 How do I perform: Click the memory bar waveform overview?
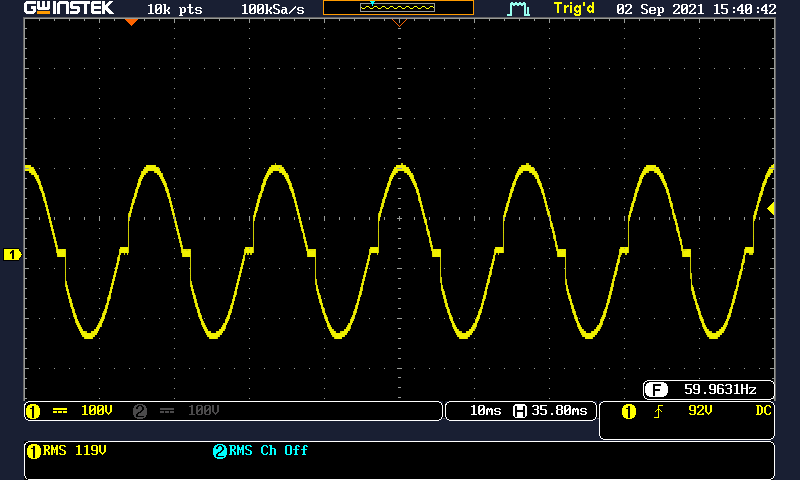click(x=398, y=8)
